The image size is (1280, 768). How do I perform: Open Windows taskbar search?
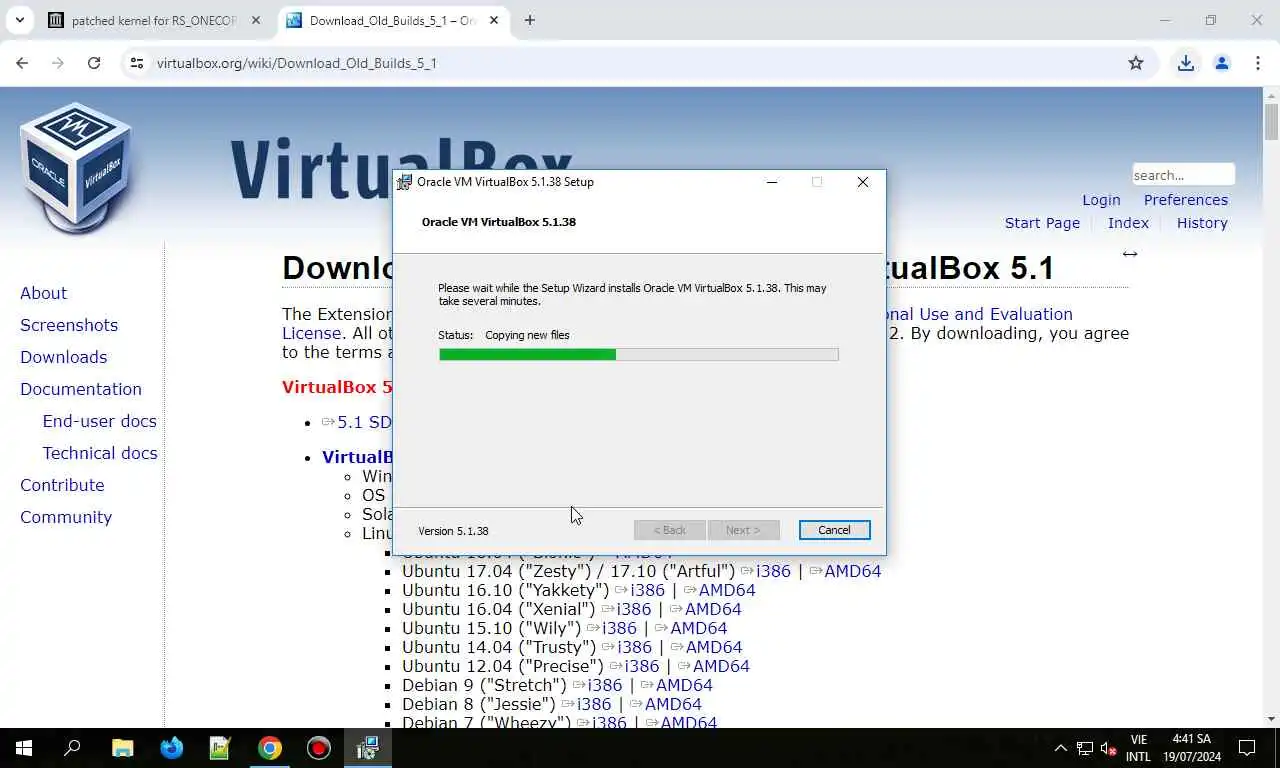tap(72, 748)
